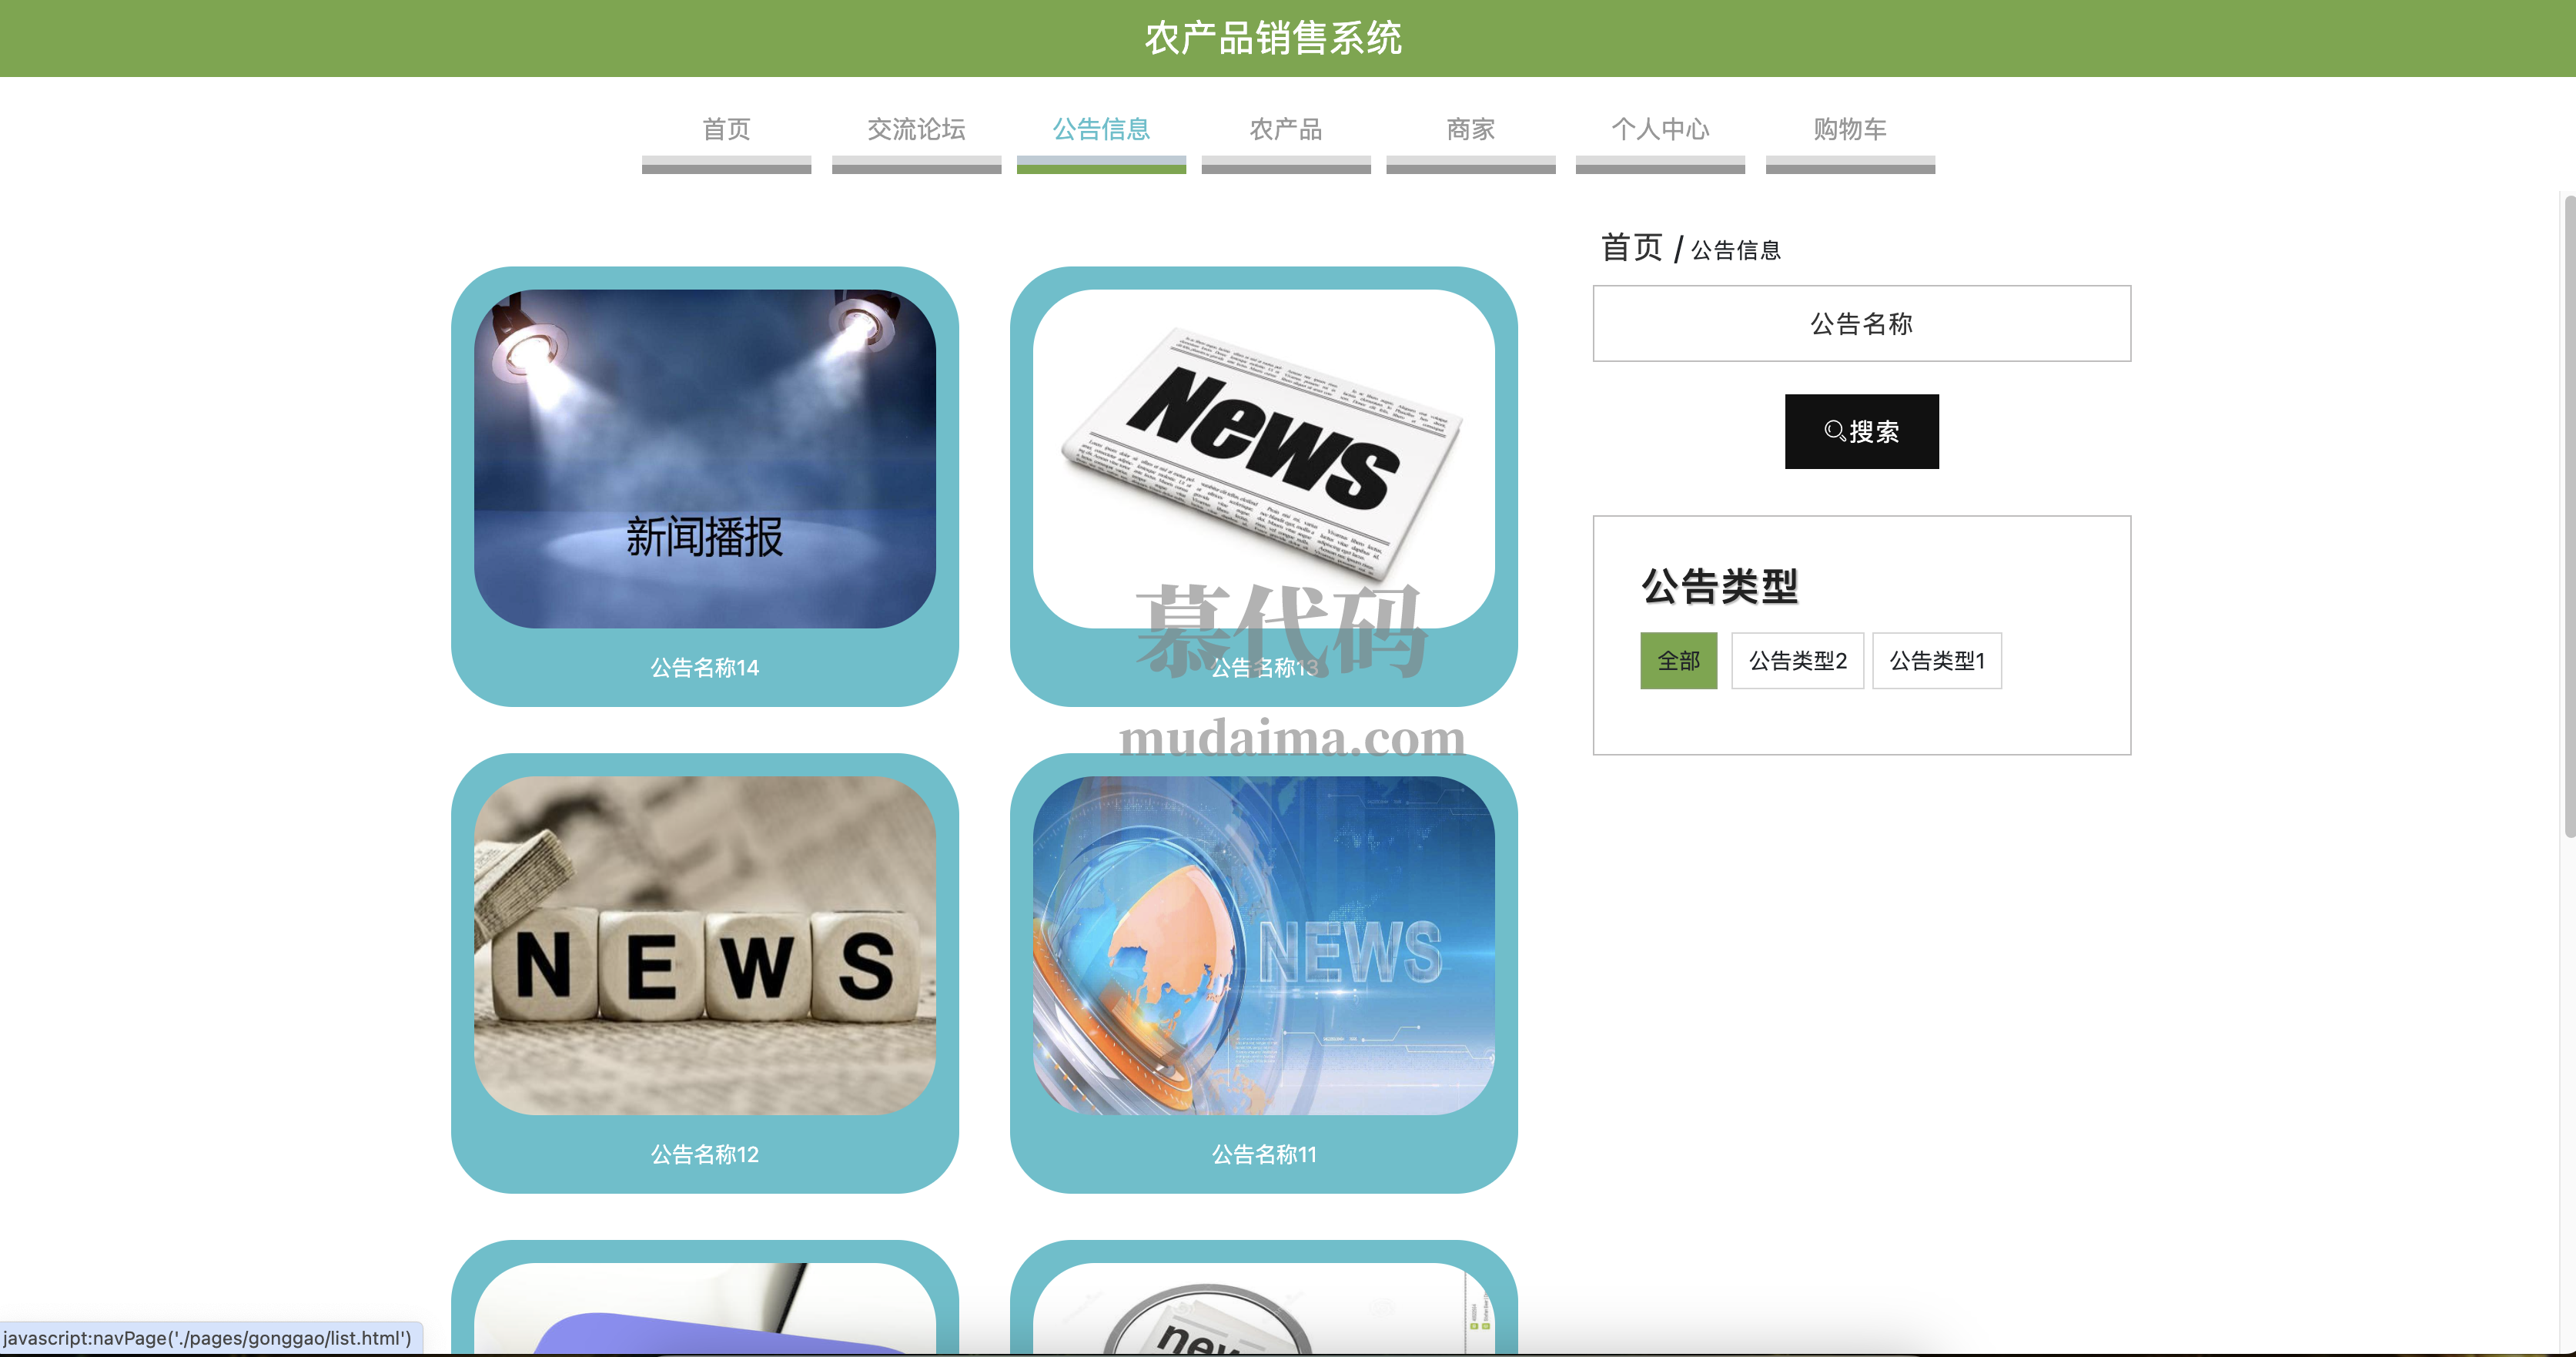Go to the 农产品 tab

point(1285,129)
